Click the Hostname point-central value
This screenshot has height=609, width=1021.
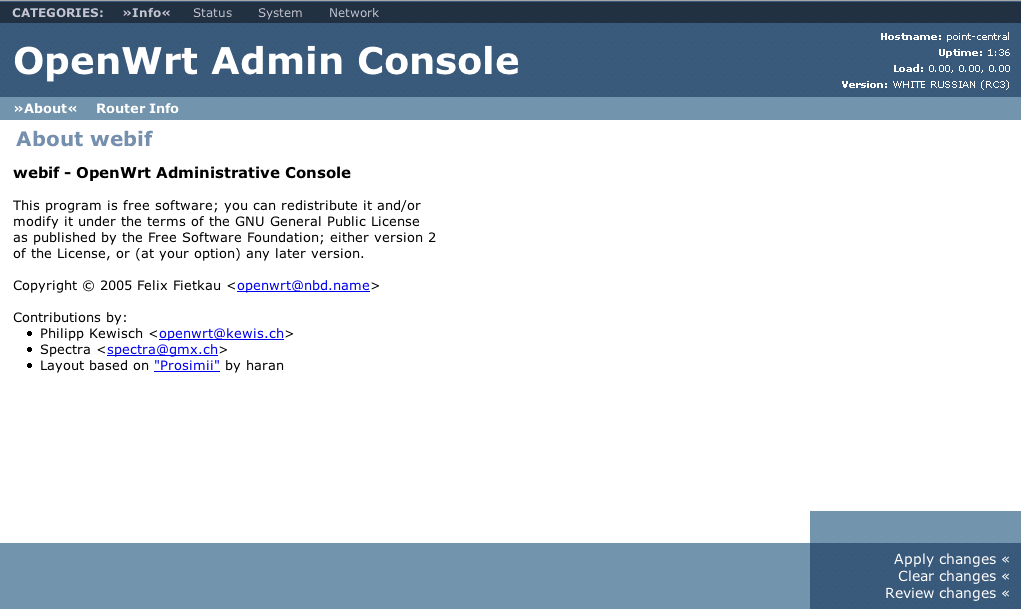(x=977, y=37)
